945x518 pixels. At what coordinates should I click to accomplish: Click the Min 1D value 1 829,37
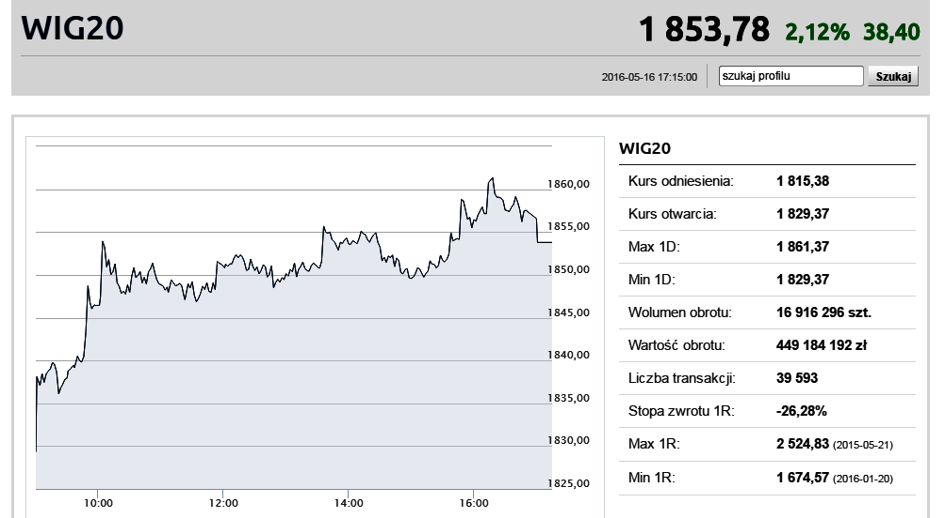click(x=803, y=280)
